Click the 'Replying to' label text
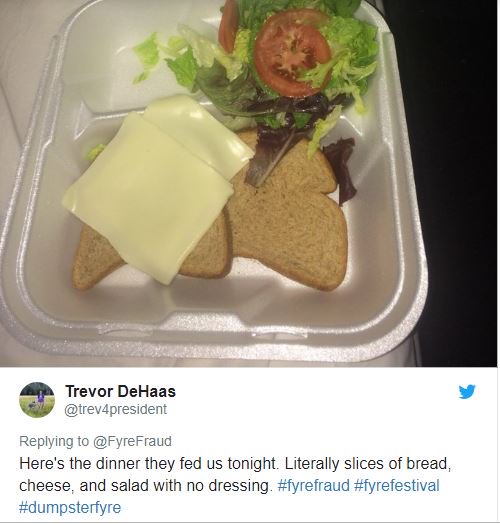The width and height of the screenshot is (500, 524). [x=54, y=441]
